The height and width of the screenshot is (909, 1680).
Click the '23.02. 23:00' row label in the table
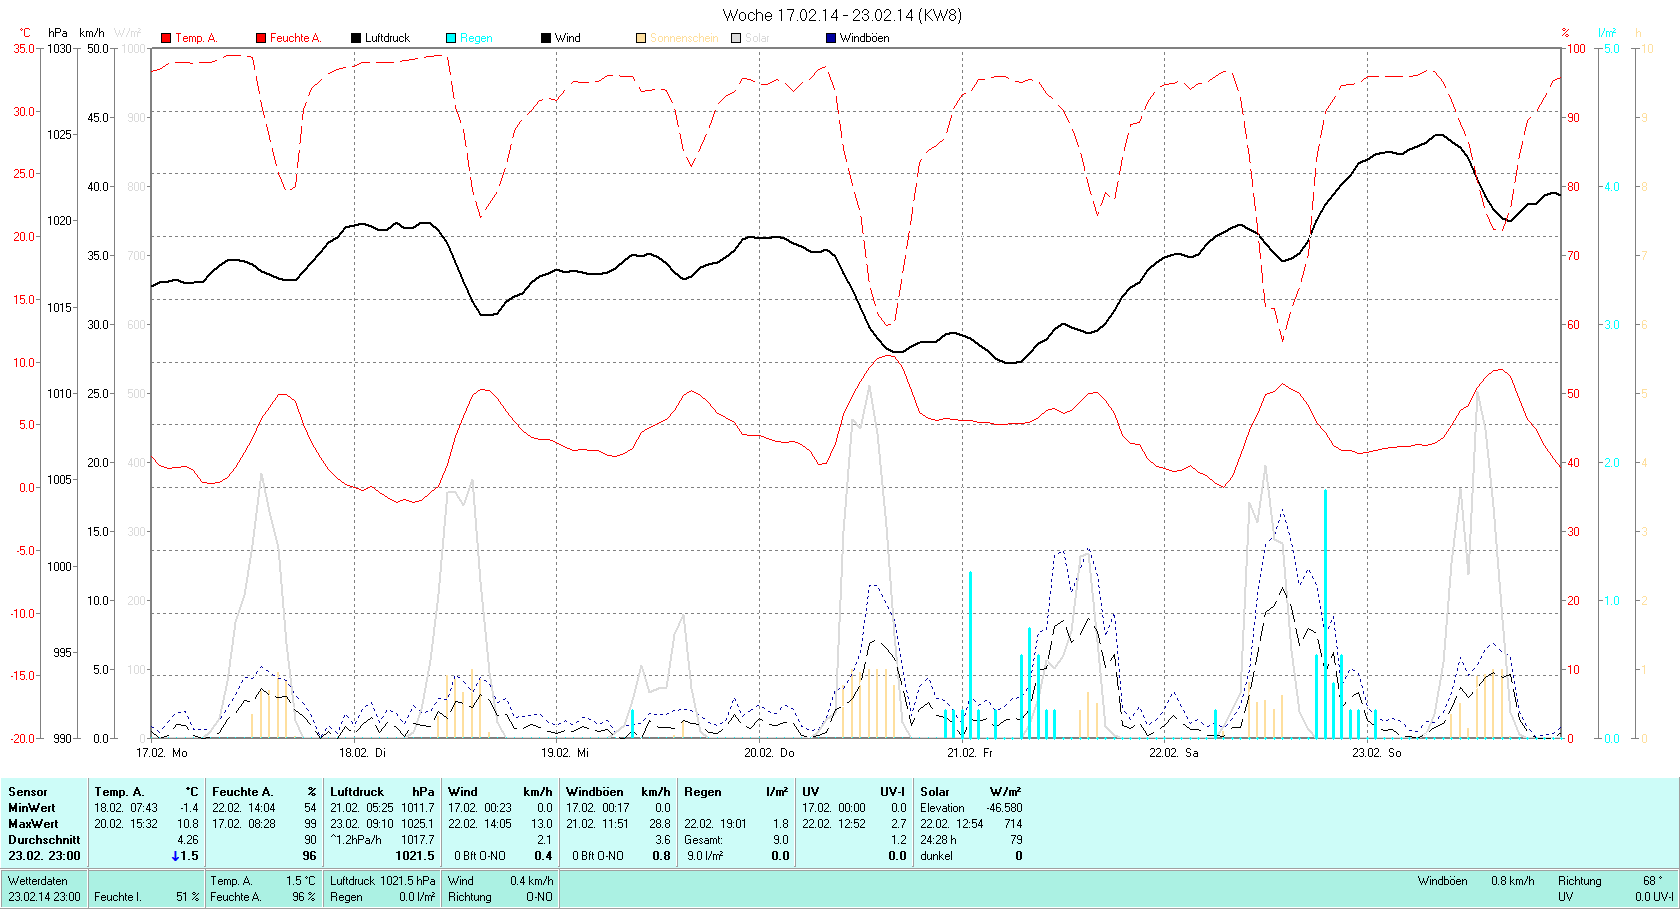pyautogui.click(x=44, y=855)
